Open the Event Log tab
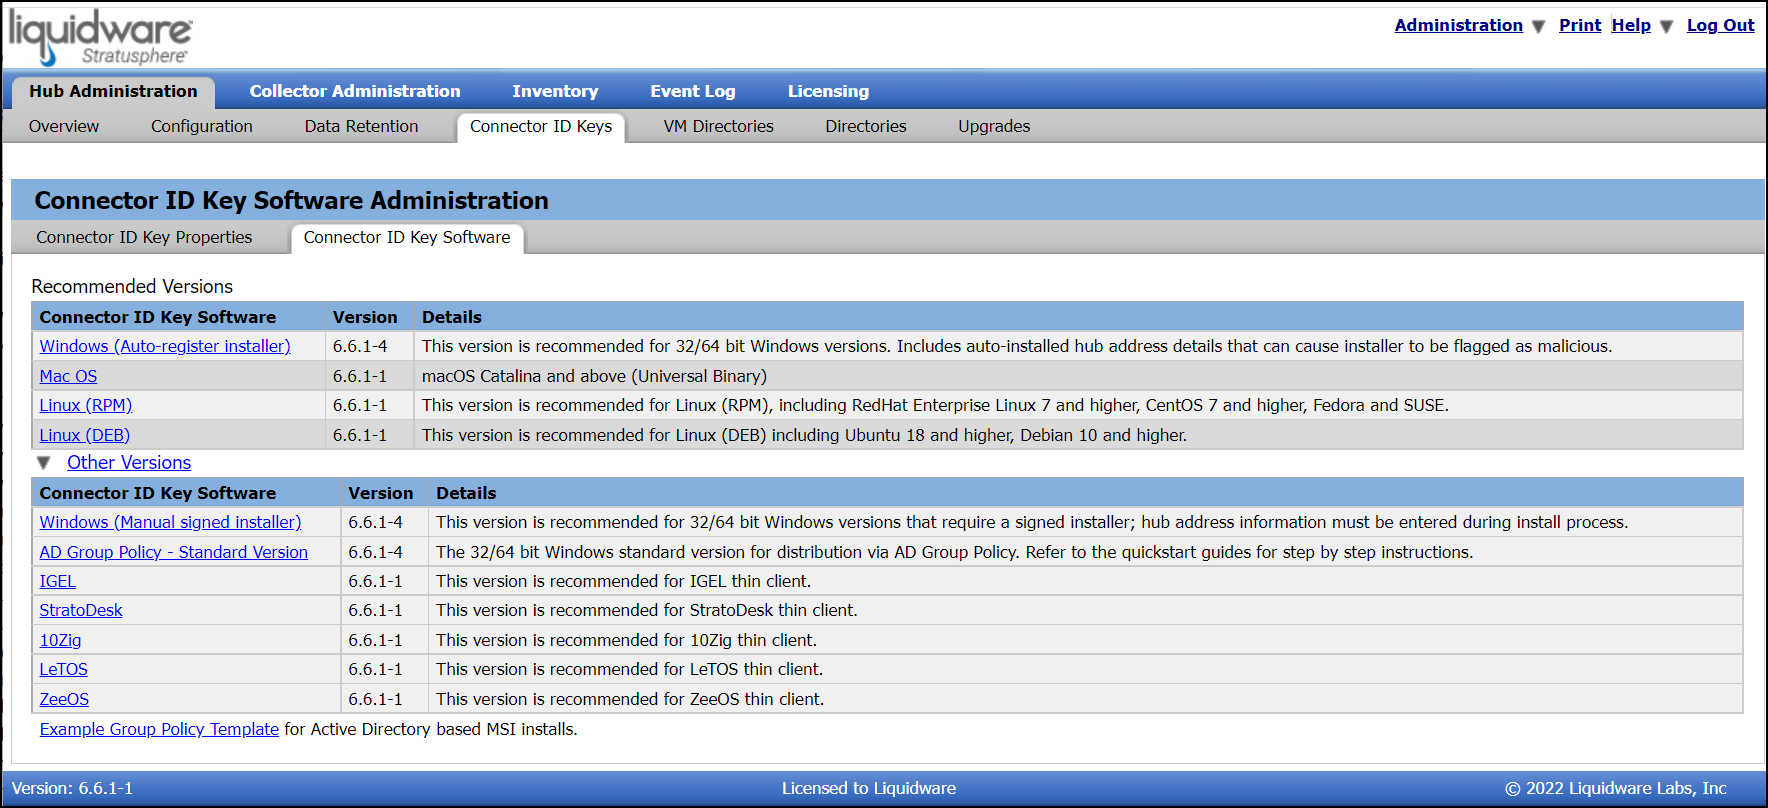This screenshot has width=1768, height=808. click(693, 91)
